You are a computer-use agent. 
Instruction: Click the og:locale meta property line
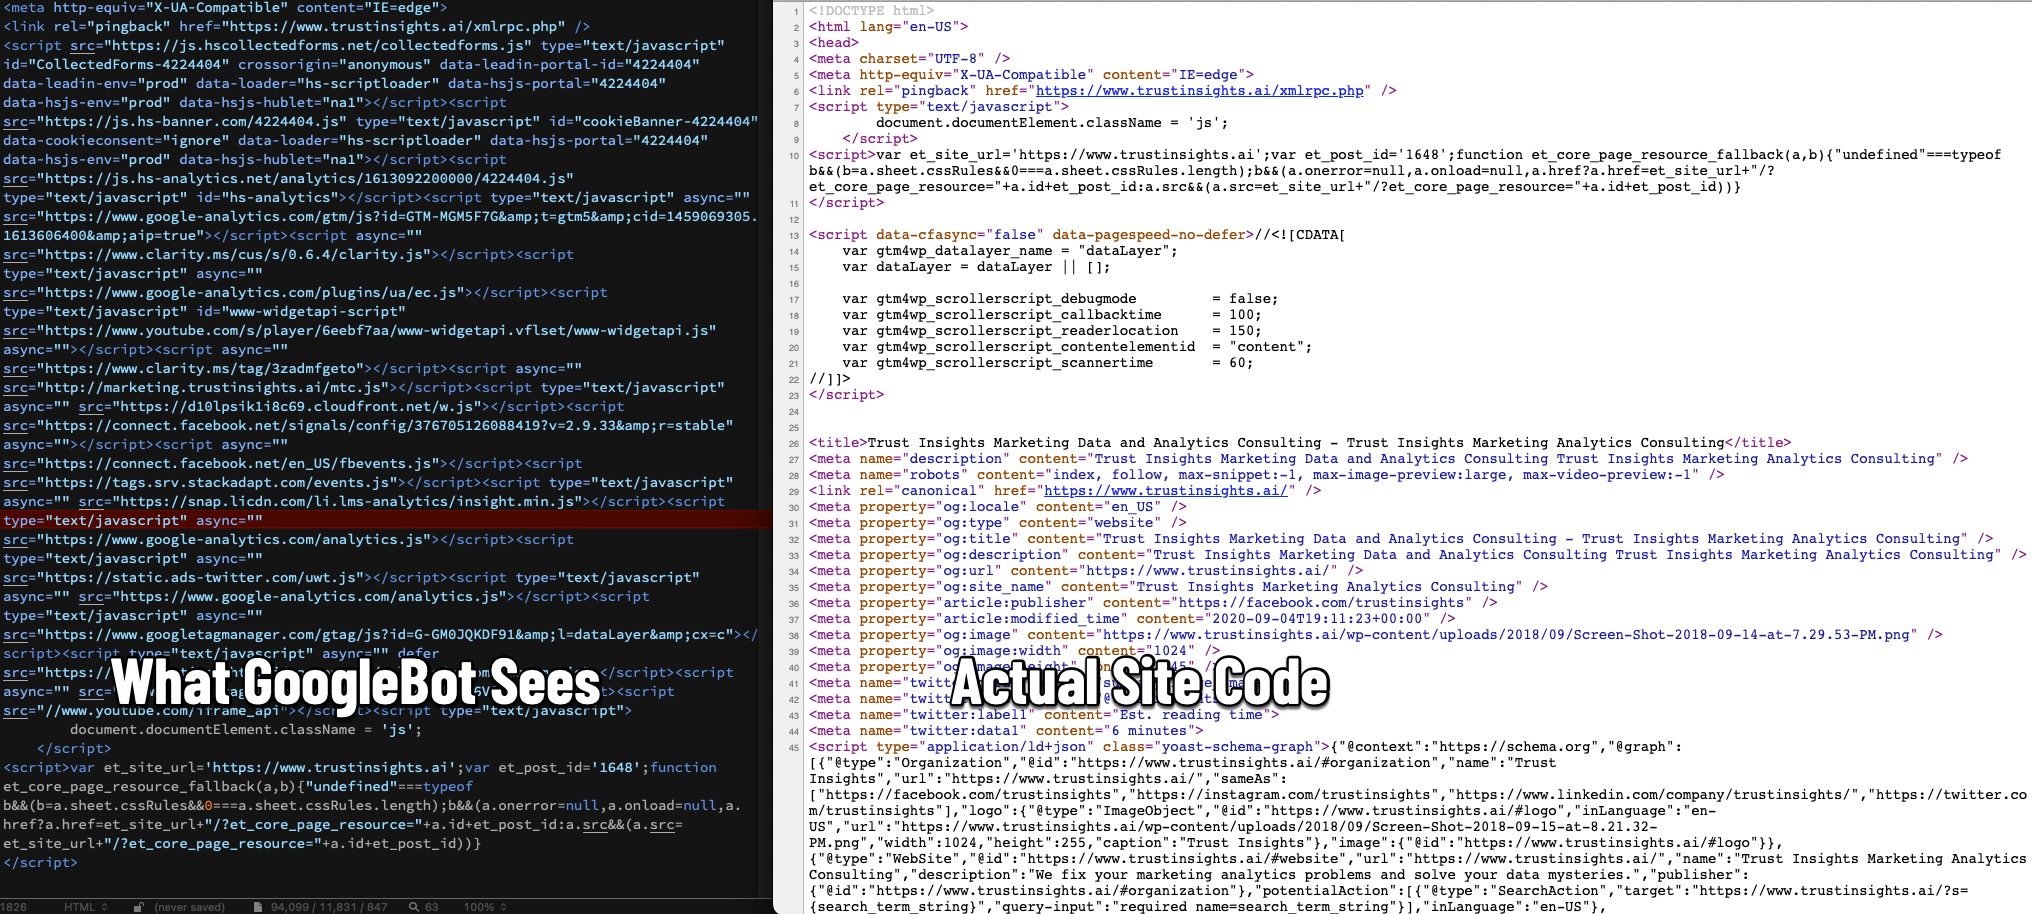[997, 507]
